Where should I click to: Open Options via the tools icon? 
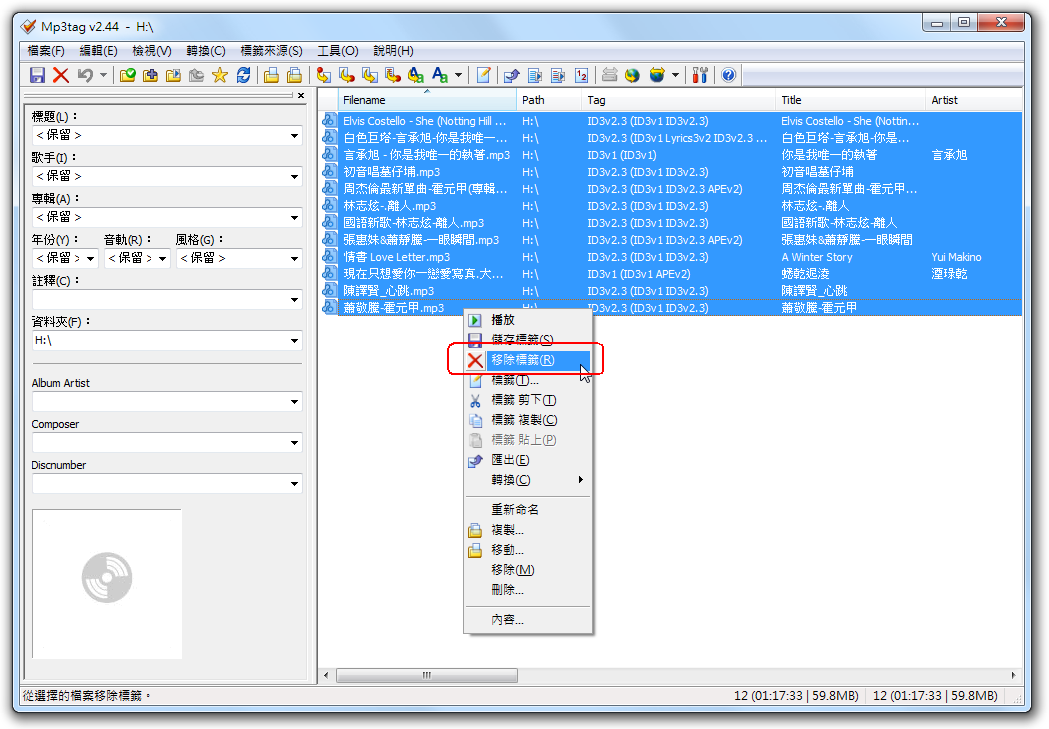700,75
